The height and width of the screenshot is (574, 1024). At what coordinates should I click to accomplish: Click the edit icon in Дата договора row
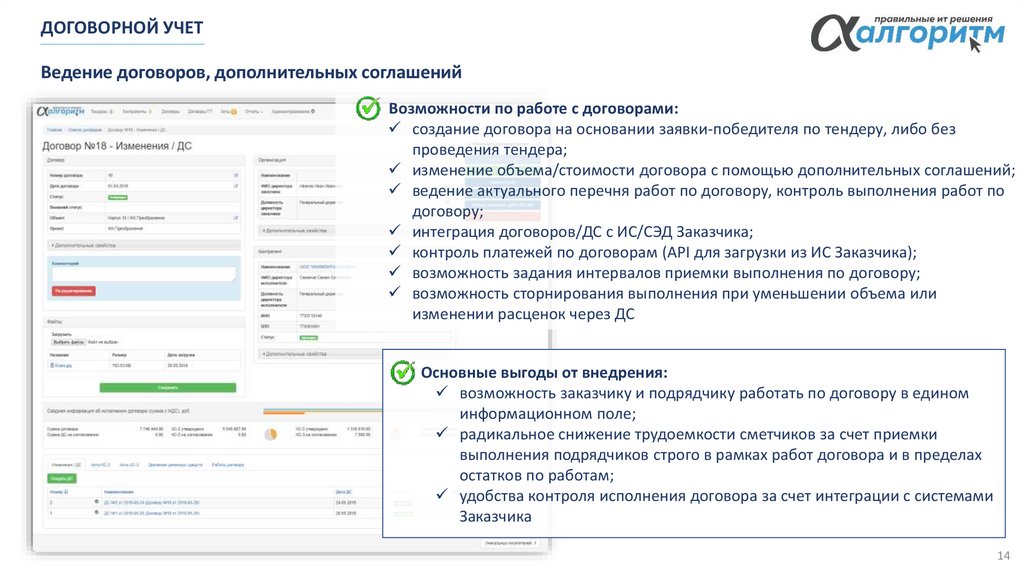(236, 186)
